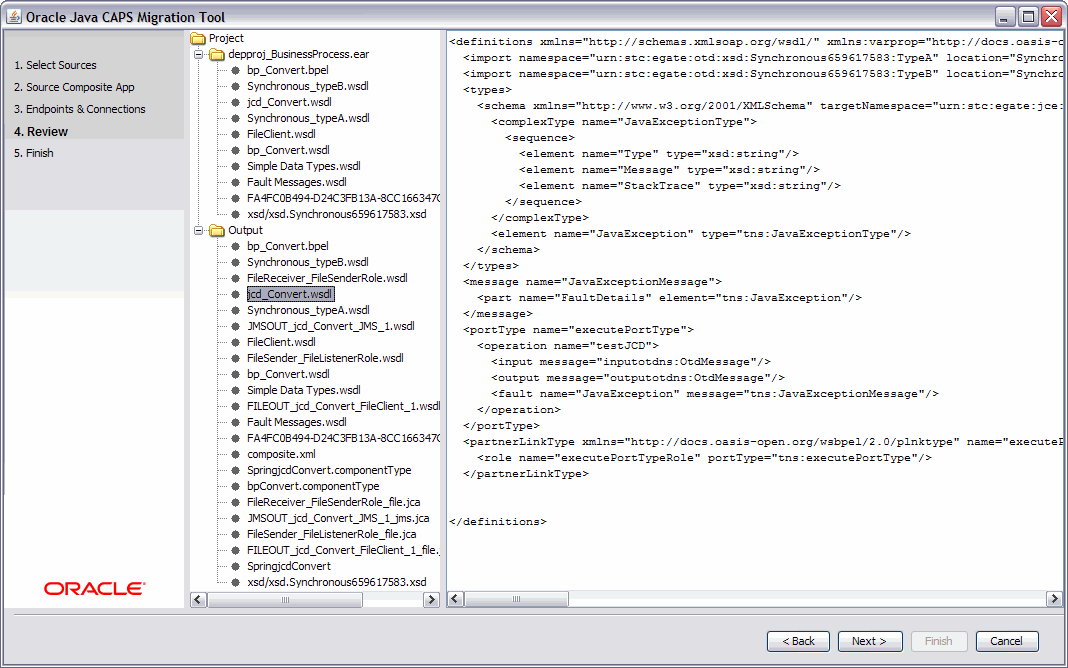This screenshot has height=668, width=1068.
Task: Open FILEOUT_jcd_Convert_FileClient_1.wsdl
Action: coord(343,406)
